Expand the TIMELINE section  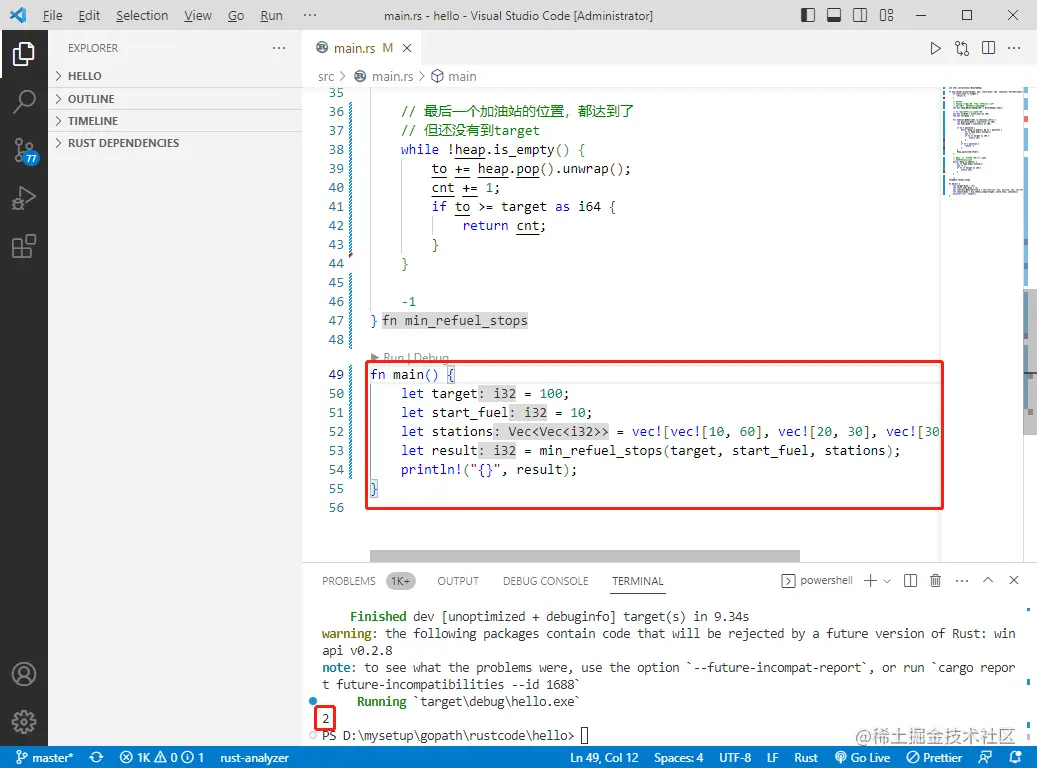pyautogui.click(x=175, y=121)
